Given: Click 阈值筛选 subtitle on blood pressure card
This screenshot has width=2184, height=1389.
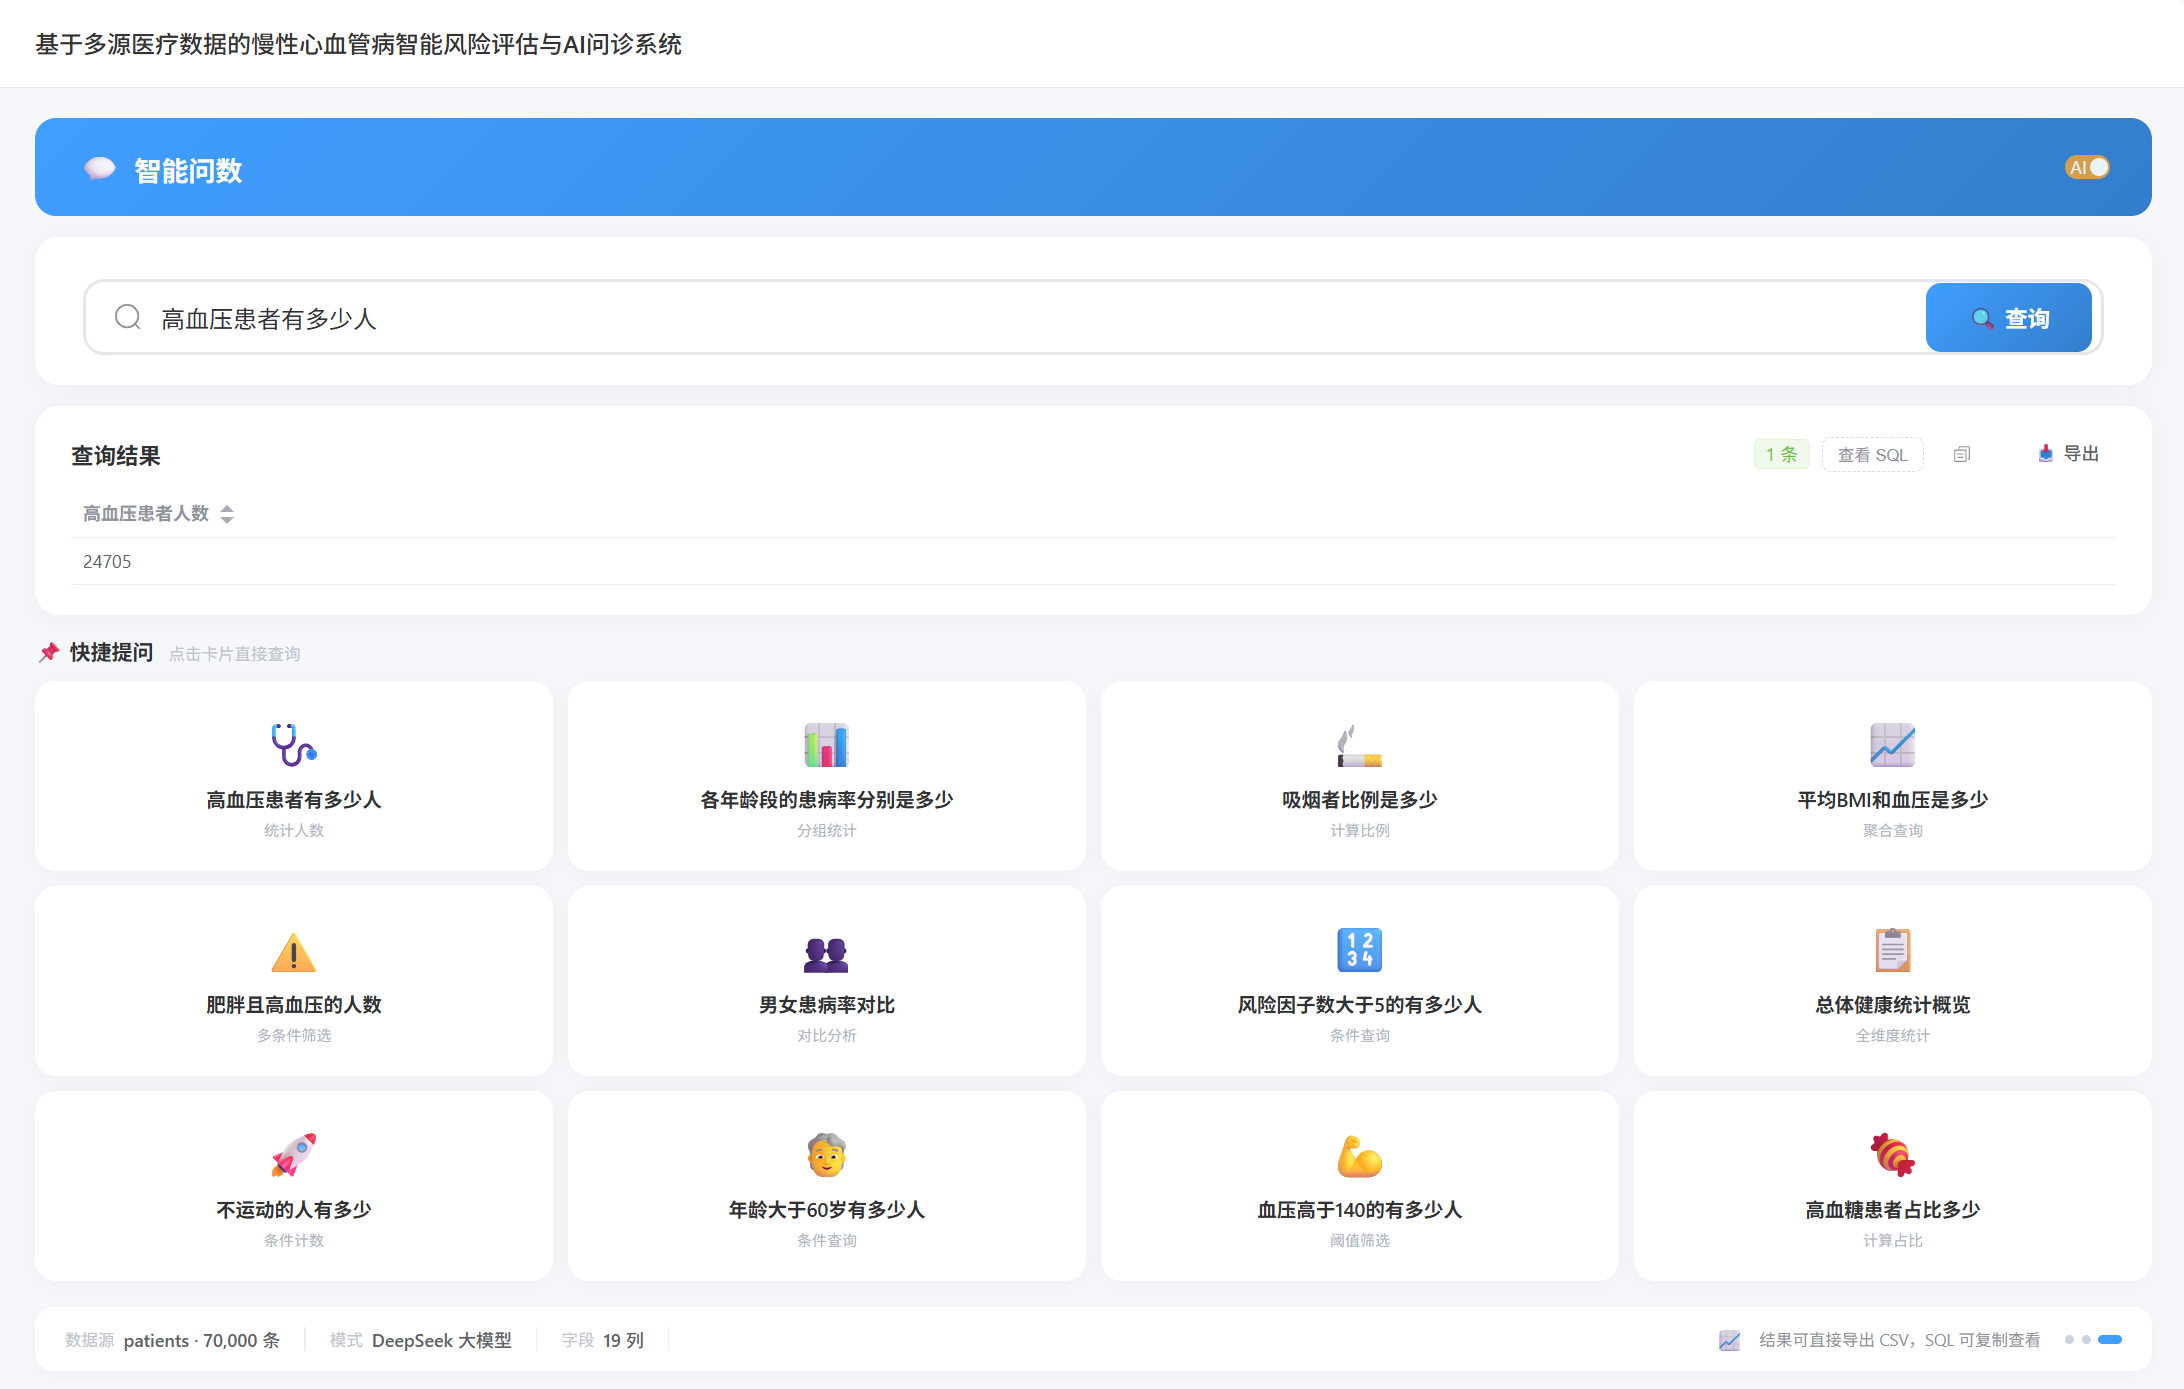Looking at the screenshot, I should tap(1359, 1240).
